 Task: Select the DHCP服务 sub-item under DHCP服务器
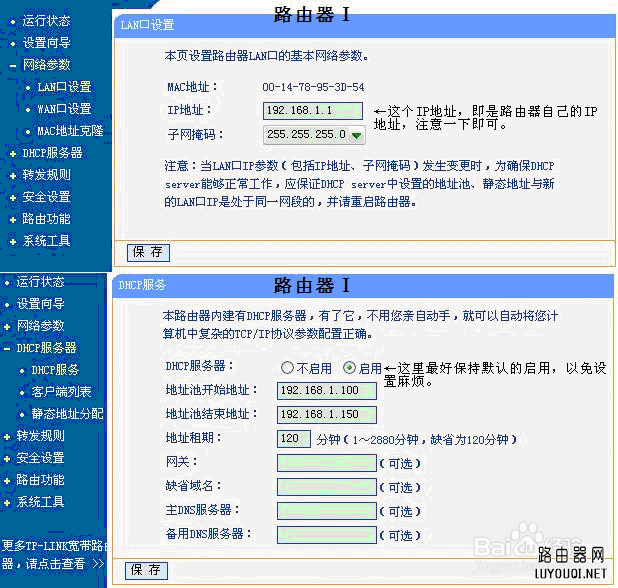(55, 370)
